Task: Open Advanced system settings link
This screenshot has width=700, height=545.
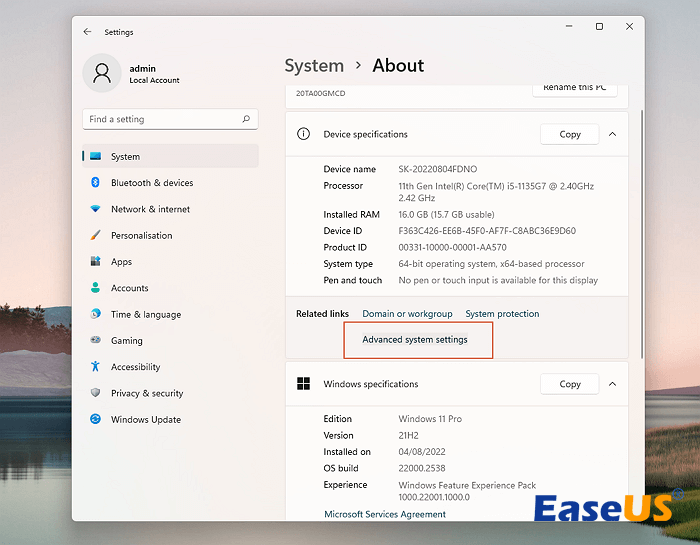Action: (414, 340)
